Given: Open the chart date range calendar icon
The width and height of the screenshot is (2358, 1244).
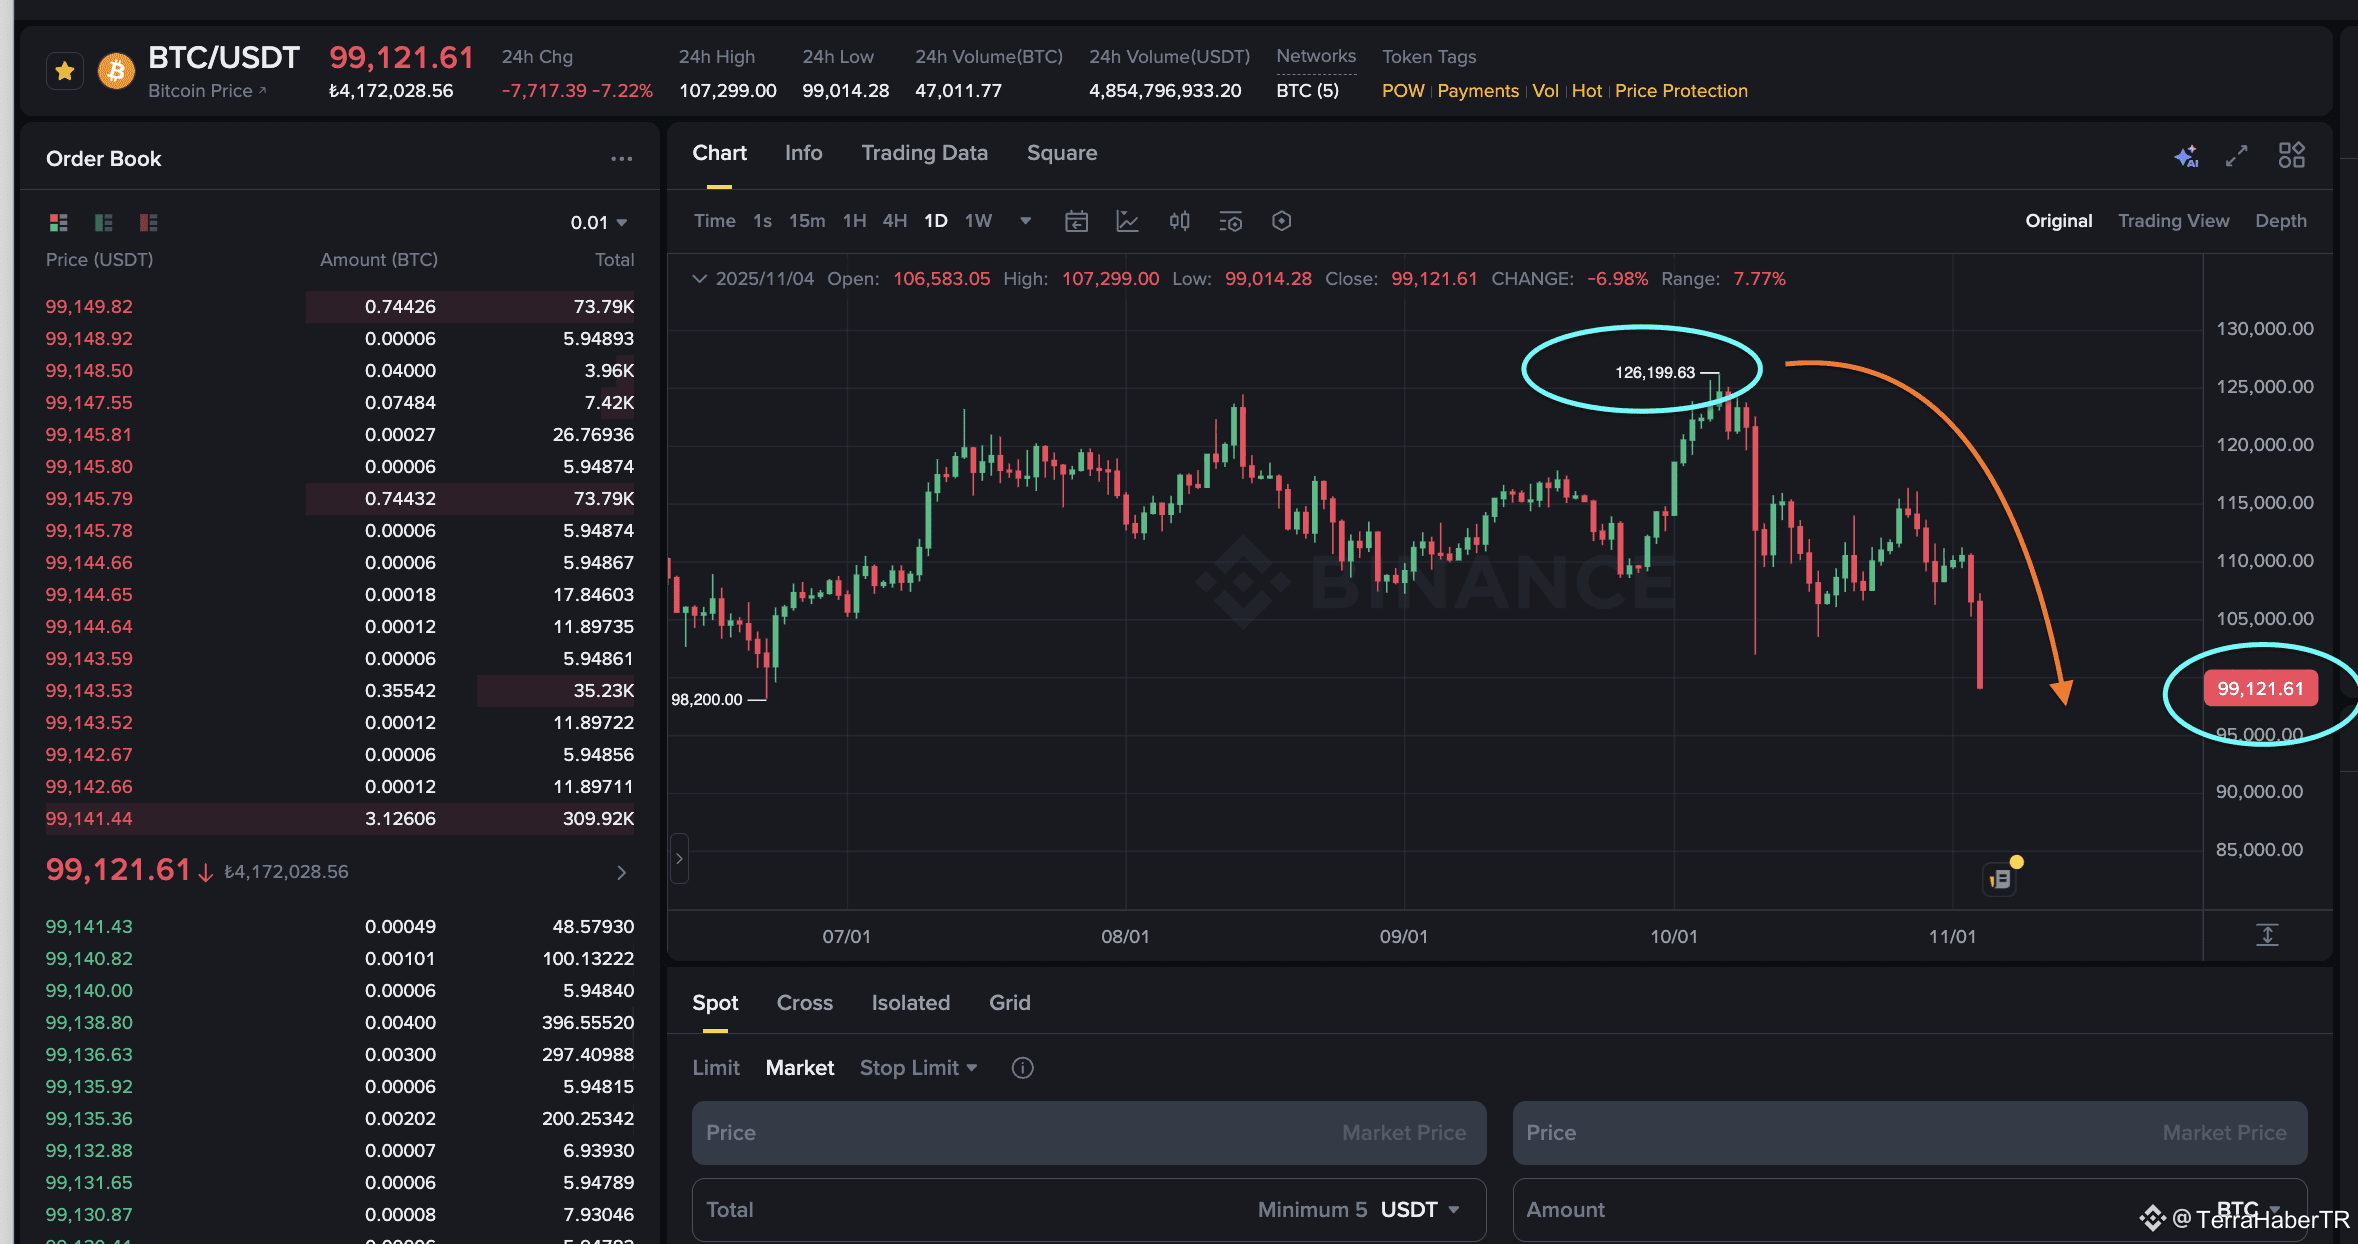Looking at the screenshot, I should (1076, 221).
